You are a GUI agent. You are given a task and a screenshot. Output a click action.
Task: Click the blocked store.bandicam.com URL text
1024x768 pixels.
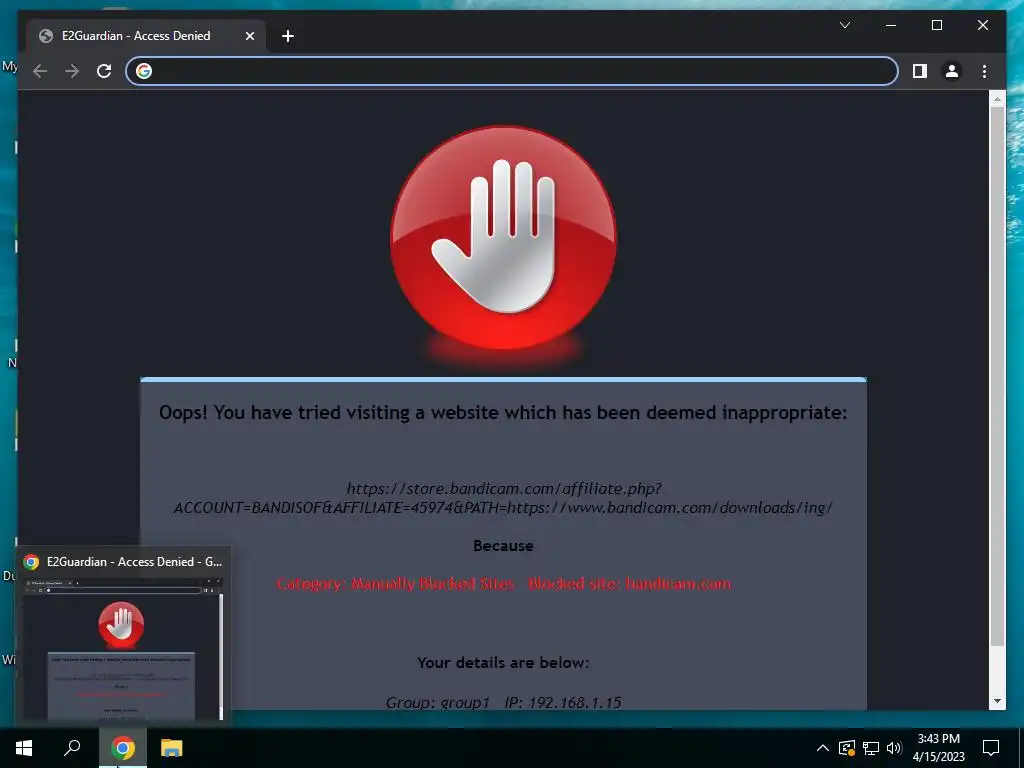(504, 498)
